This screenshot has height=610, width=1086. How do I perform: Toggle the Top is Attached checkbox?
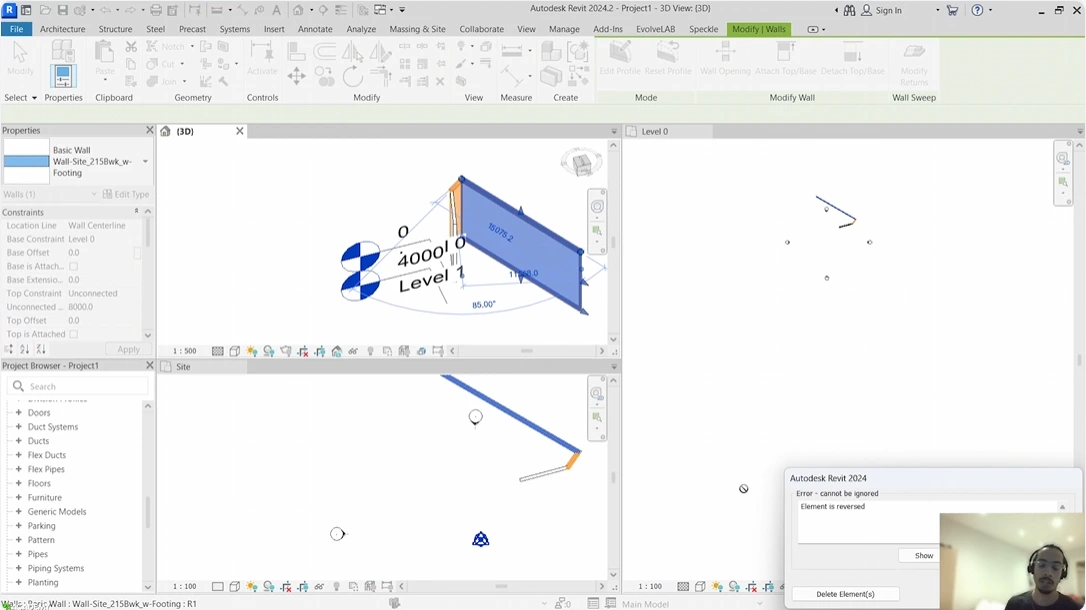[73, 334]
